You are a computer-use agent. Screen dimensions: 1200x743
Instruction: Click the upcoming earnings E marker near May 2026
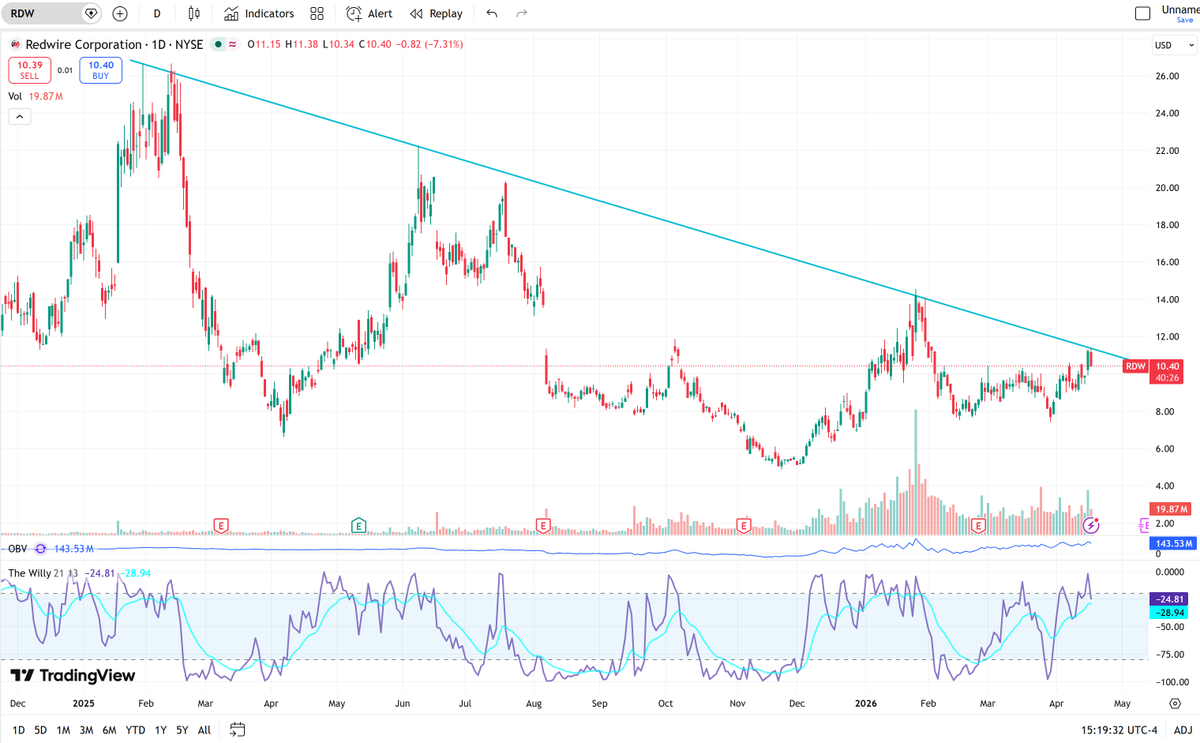click(x=1144, y=525)
